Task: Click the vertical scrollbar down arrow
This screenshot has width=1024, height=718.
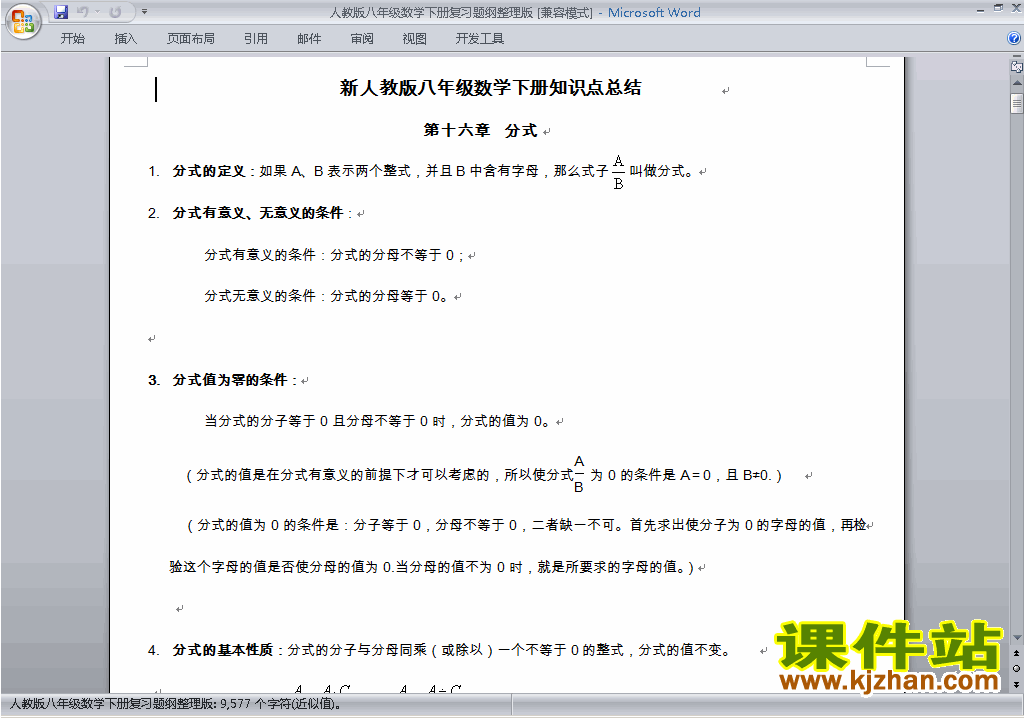Action: (1017, 638)
